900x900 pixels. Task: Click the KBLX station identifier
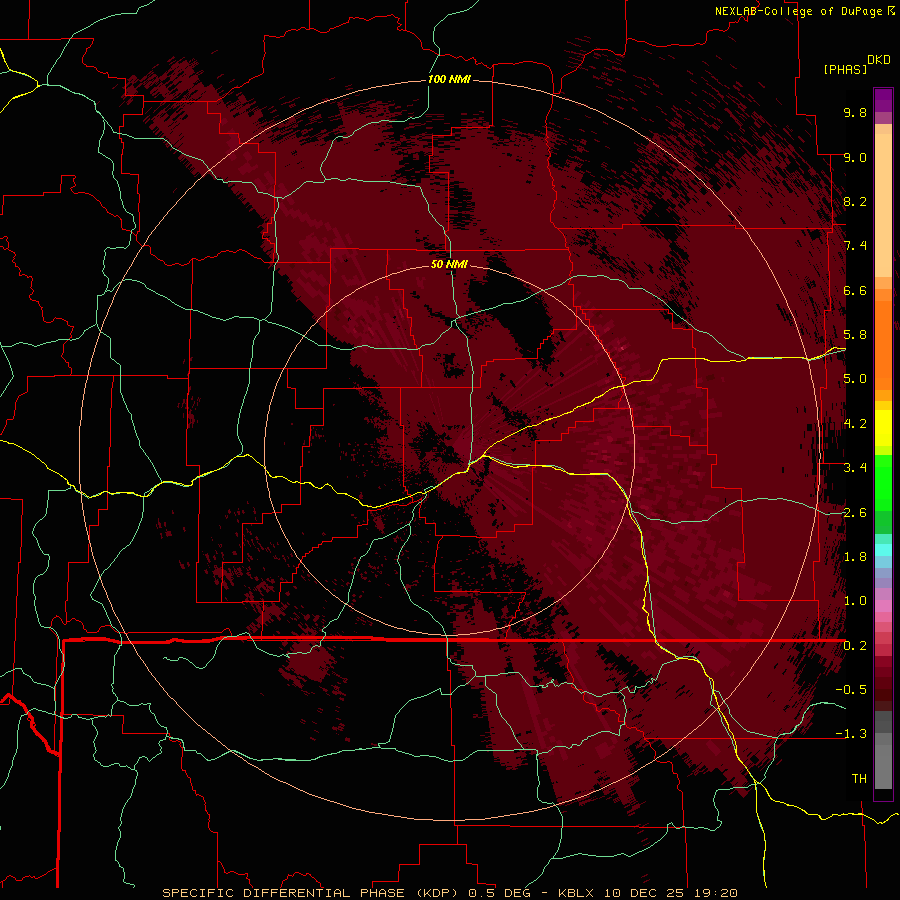coord(578,893)
